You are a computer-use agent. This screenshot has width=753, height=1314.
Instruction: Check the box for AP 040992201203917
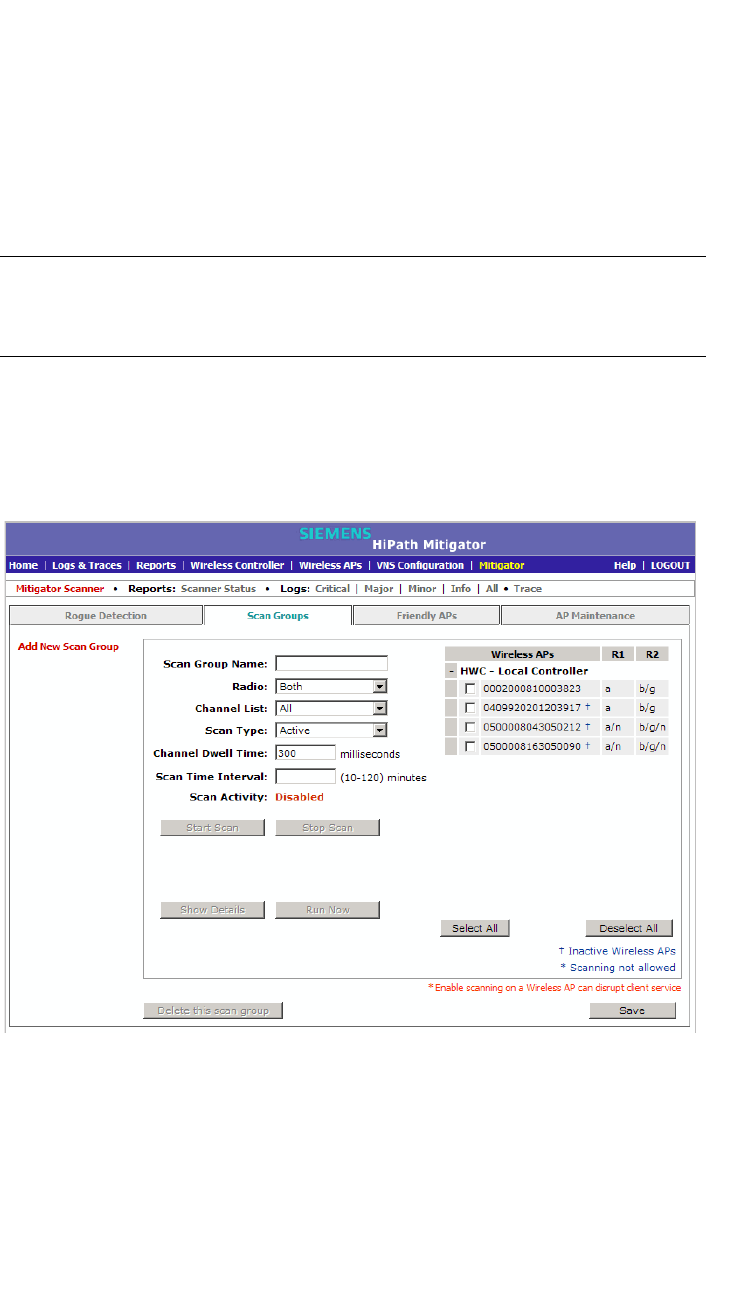tap(470, 708)
